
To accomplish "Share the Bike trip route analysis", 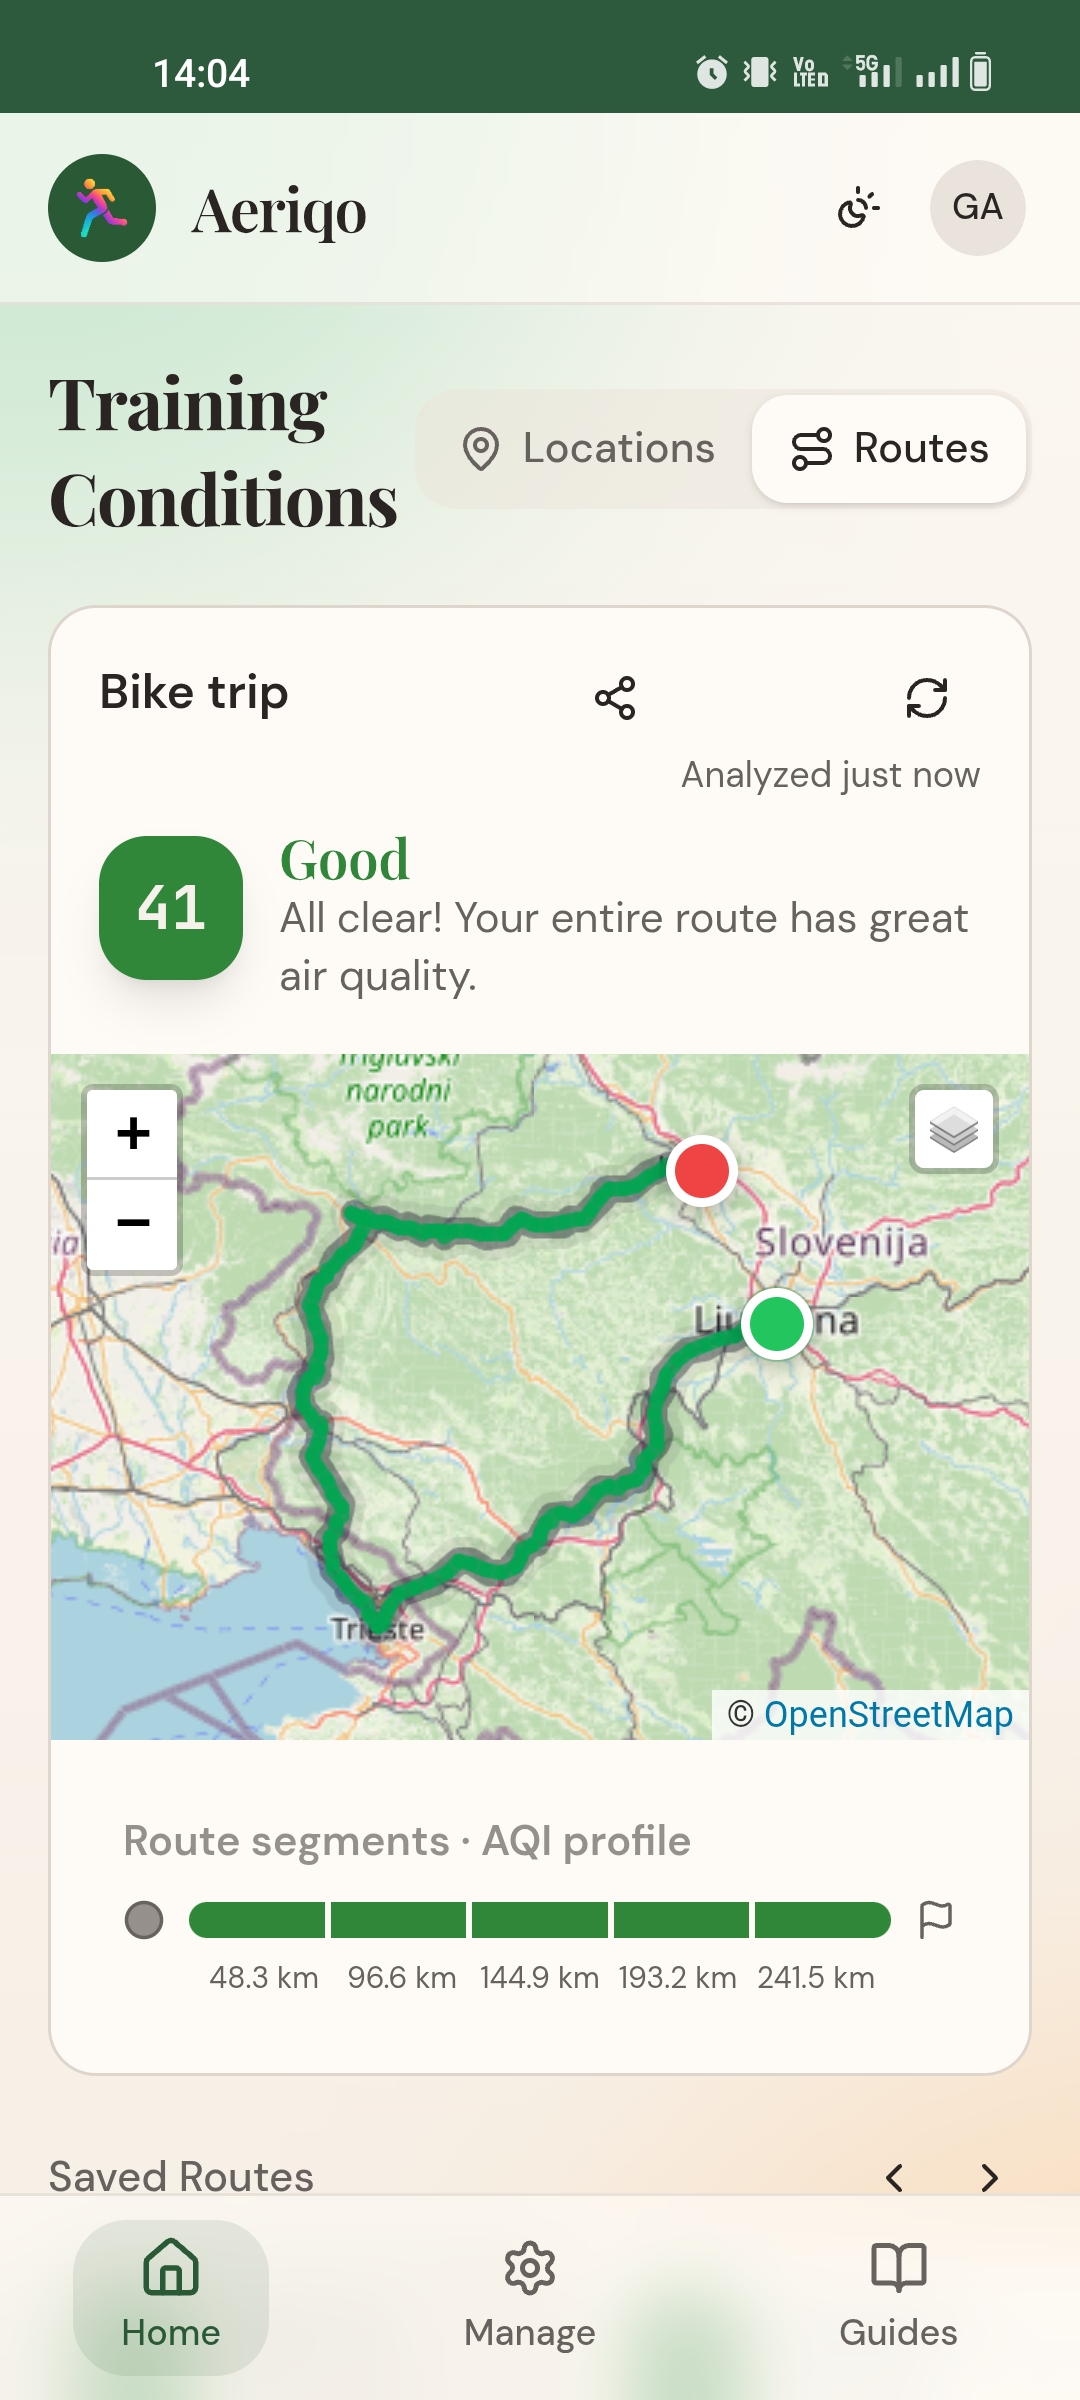I will tap(615, 698).
